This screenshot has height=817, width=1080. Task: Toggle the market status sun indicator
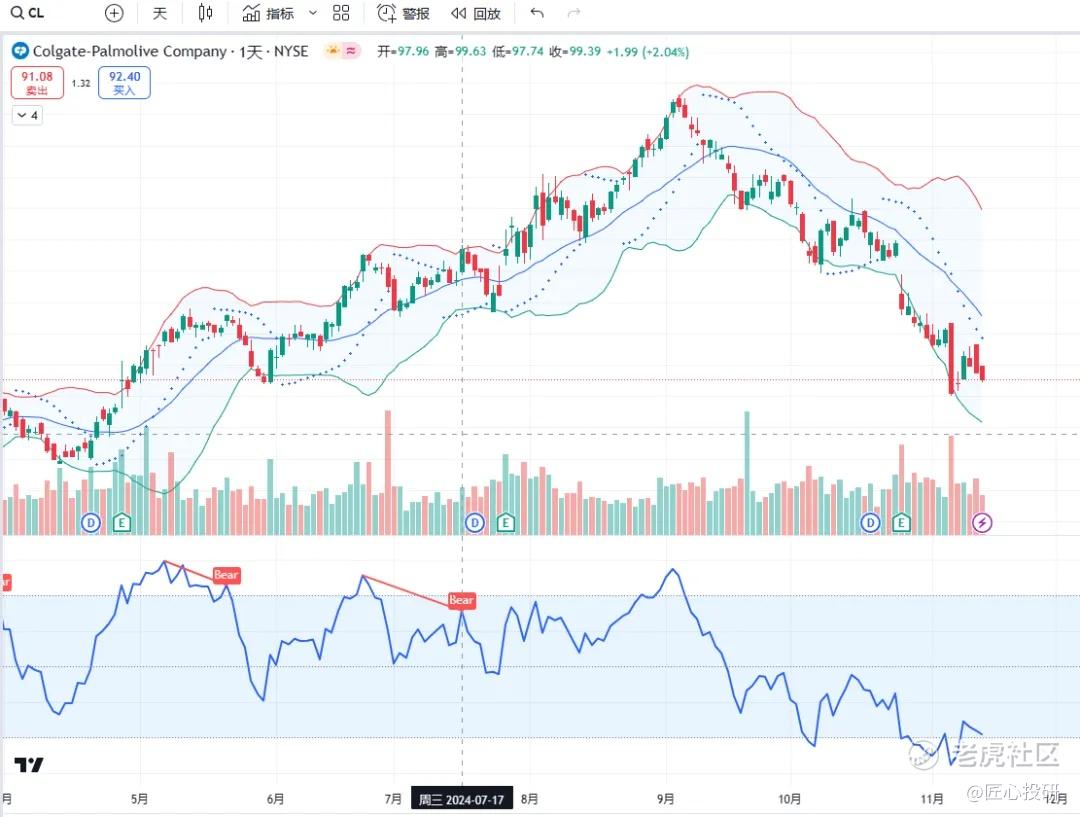[x=332, y=51]
